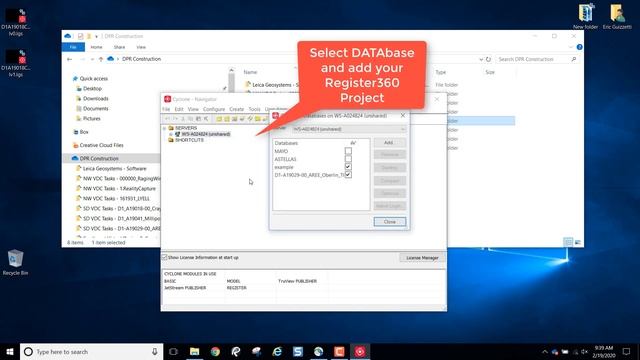The image size is (640, 360).
Task: Open Task View from taskbar
Action: [x=173, y=352]
